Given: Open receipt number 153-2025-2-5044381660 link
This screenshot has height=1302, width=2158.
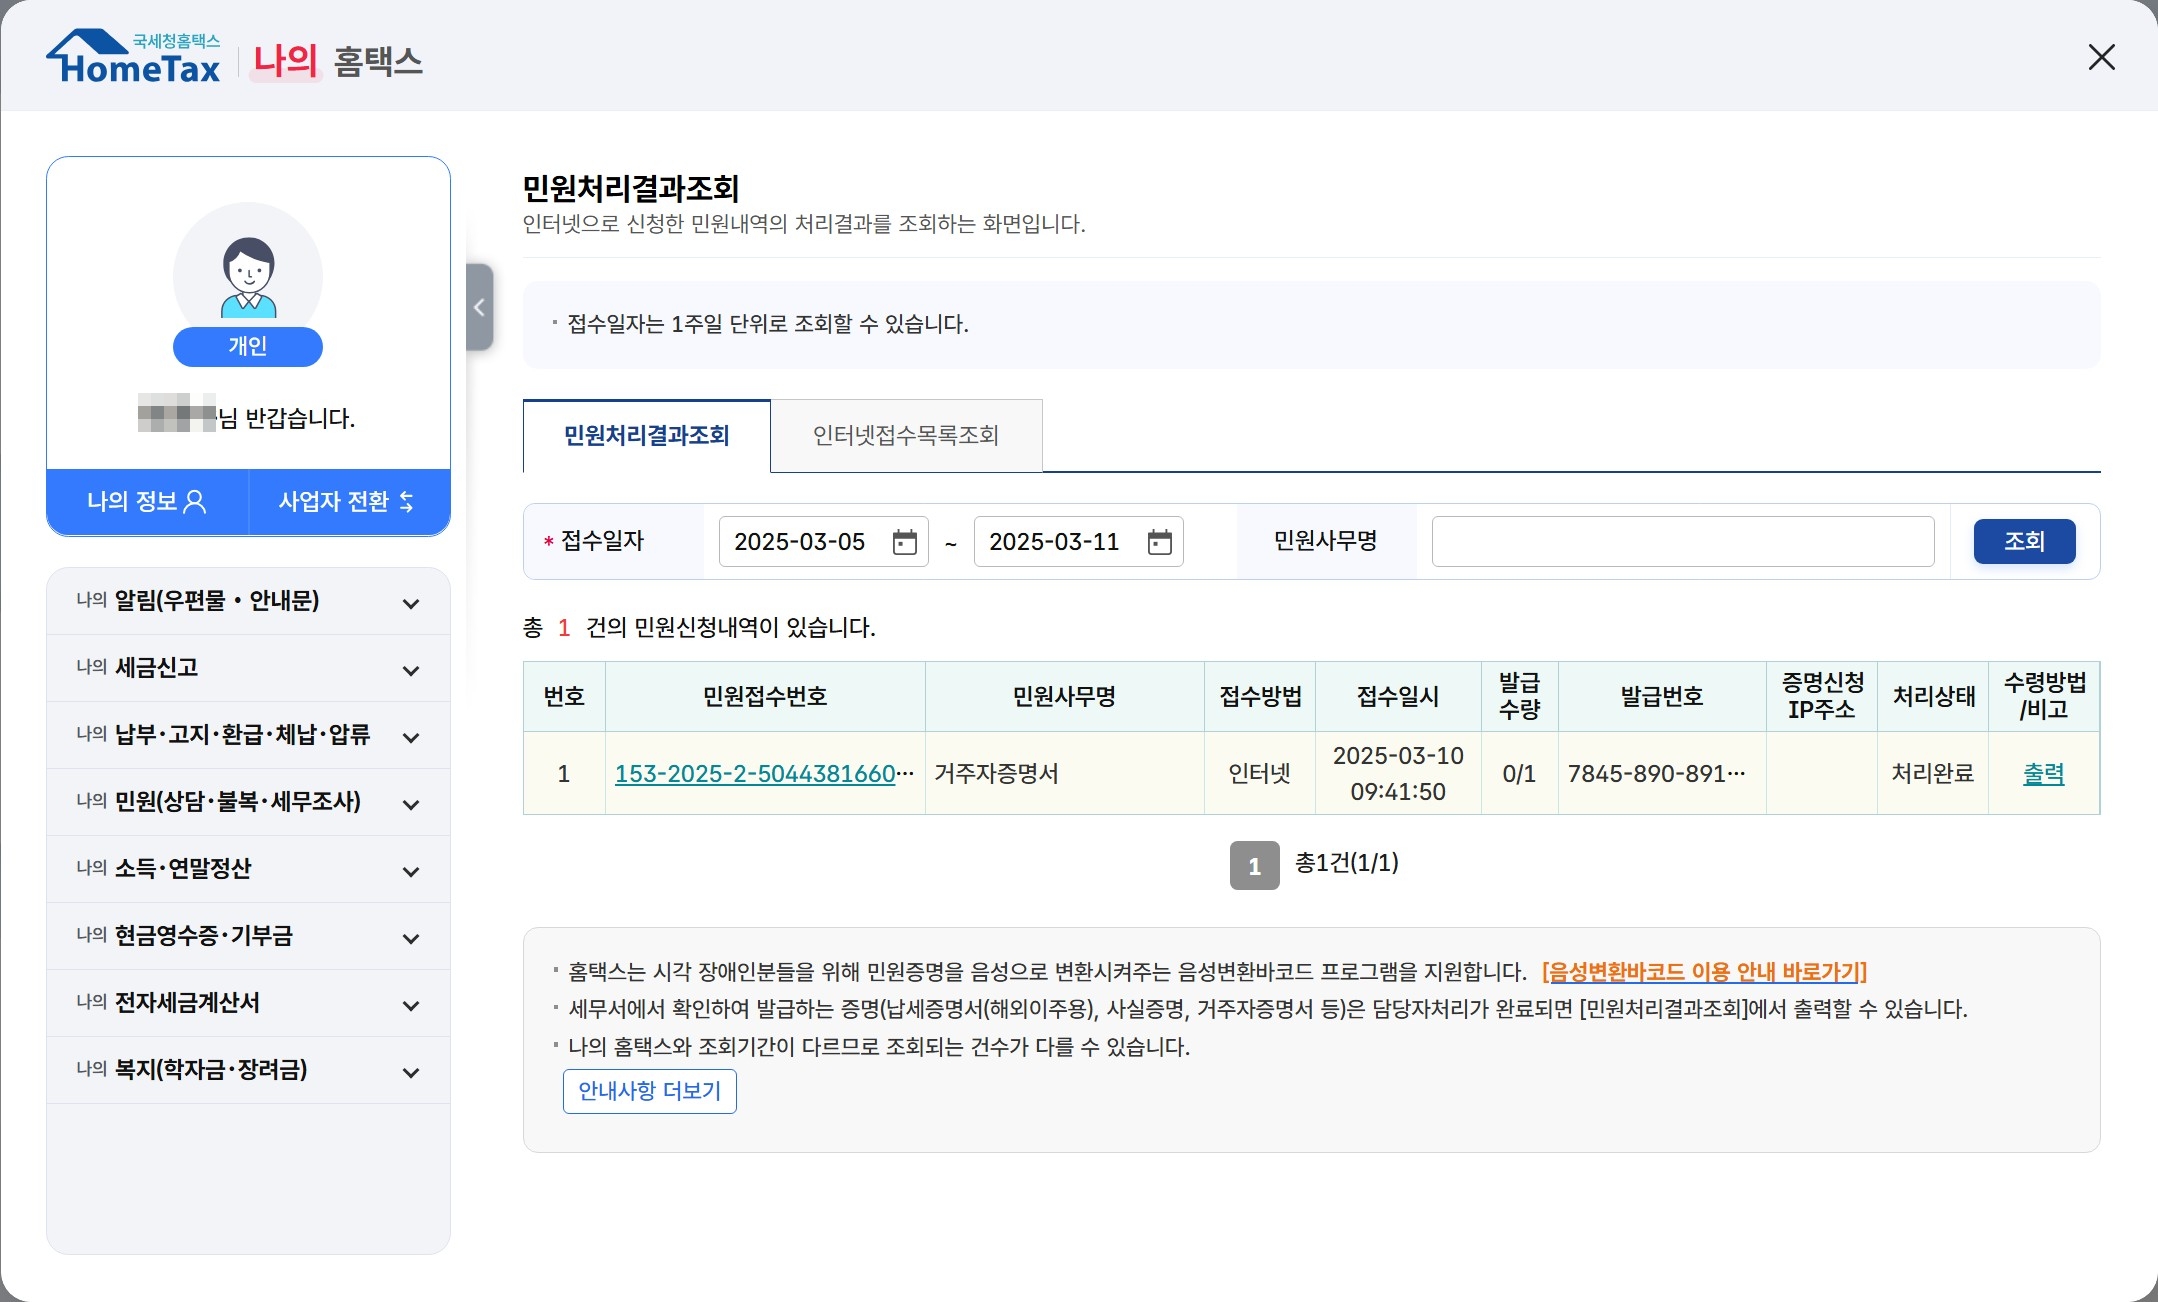Looking at the screenshot, I should pyautogui.click(x=755, y=774).
